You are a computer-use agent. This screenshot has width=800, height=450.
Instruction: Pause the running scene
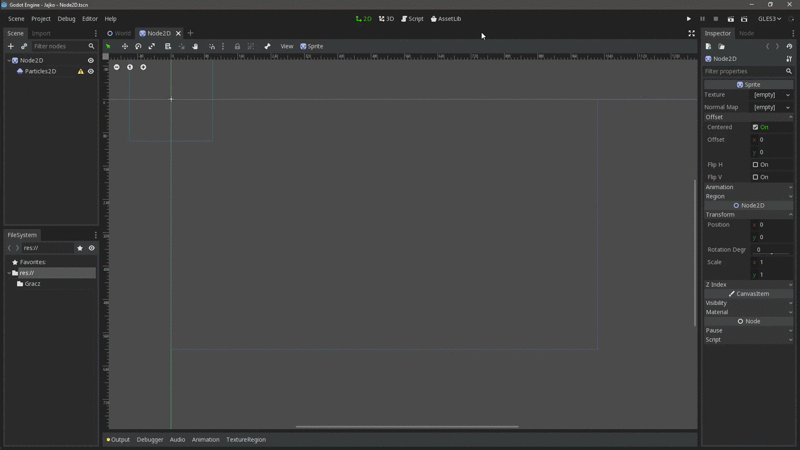pyautogui.click(x=703, y=19)
